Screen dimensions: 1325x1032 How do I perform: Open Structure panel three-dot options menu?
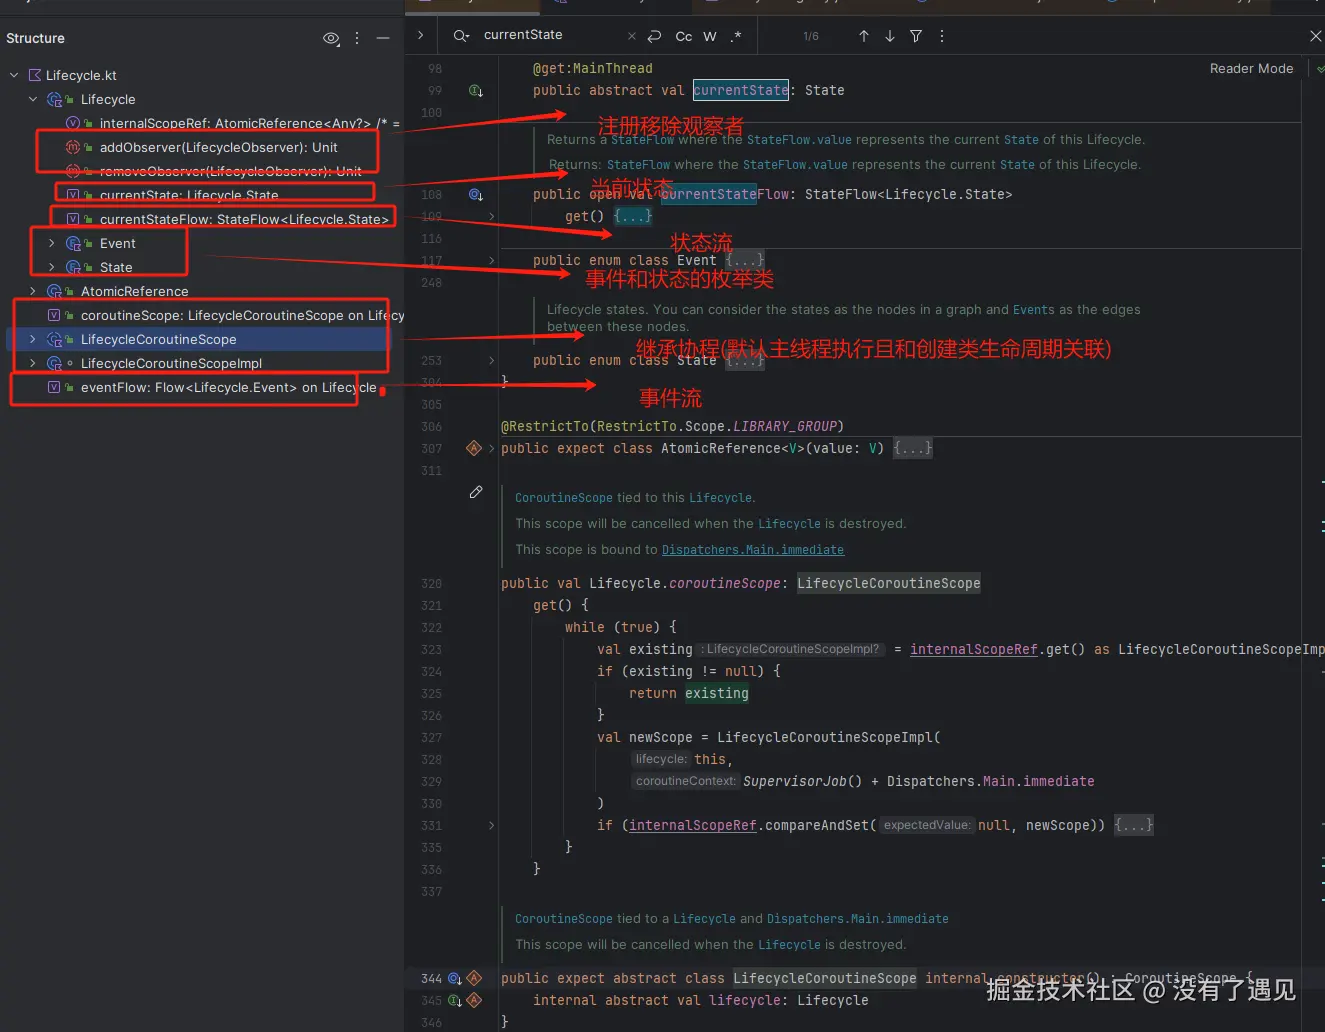pyautogui.click(x=357, y=38)
